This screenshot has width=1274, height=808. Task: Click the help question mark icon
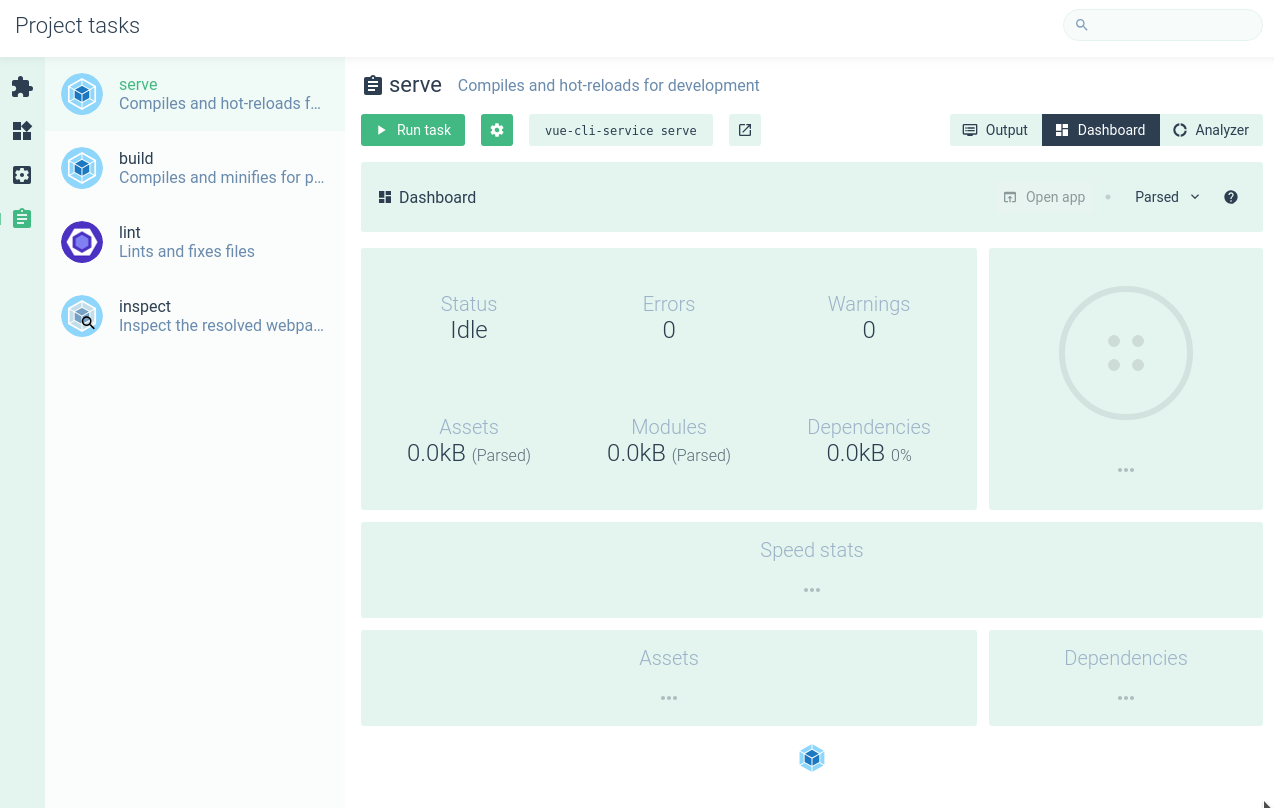[1231, 197]
